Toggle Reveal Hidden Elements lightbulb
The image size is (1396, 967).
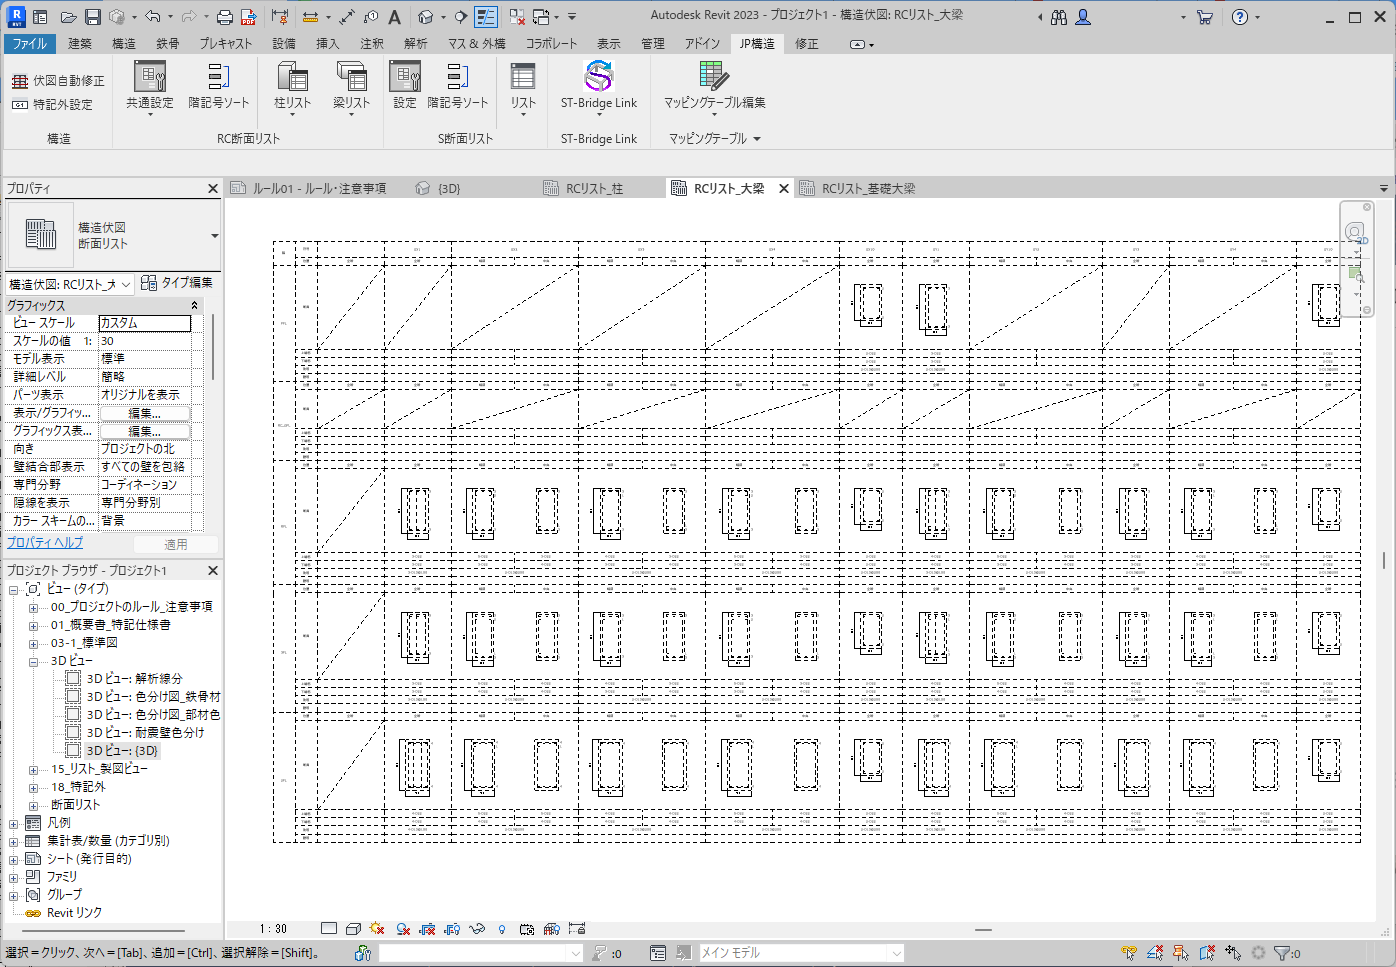click(x=501, y=929)
